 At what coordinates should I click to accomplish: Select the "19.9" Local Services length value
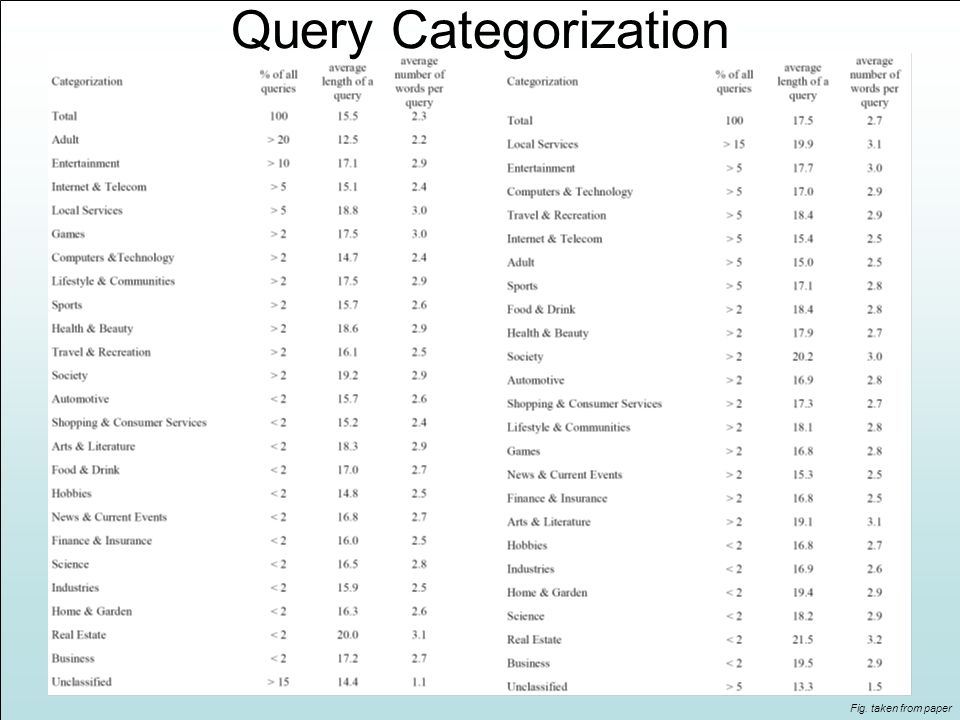[x=803, y=144]
